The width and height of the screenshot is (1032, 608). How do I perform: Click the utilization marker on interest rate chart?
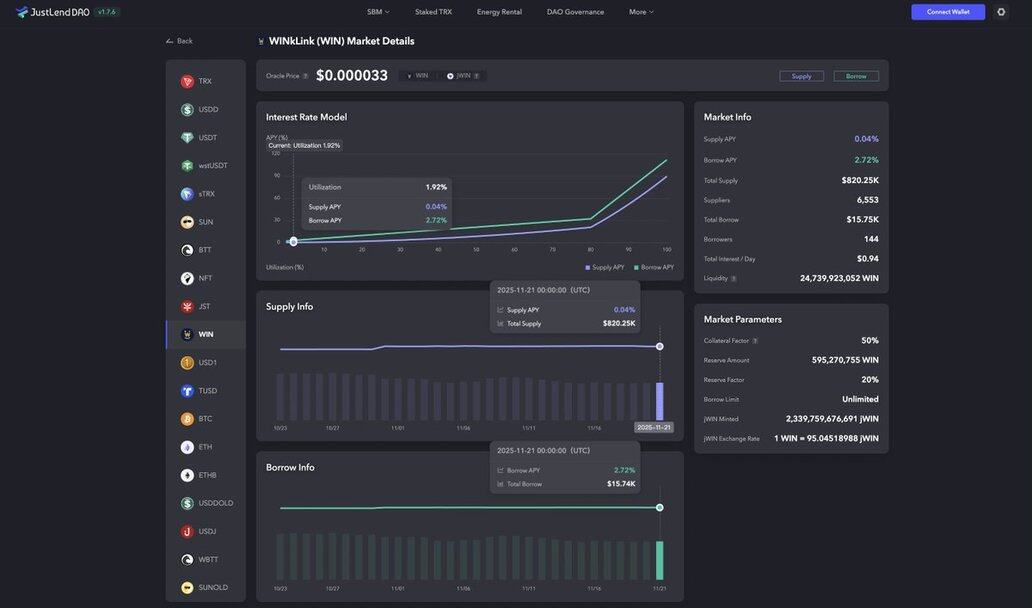pos(293,241)
